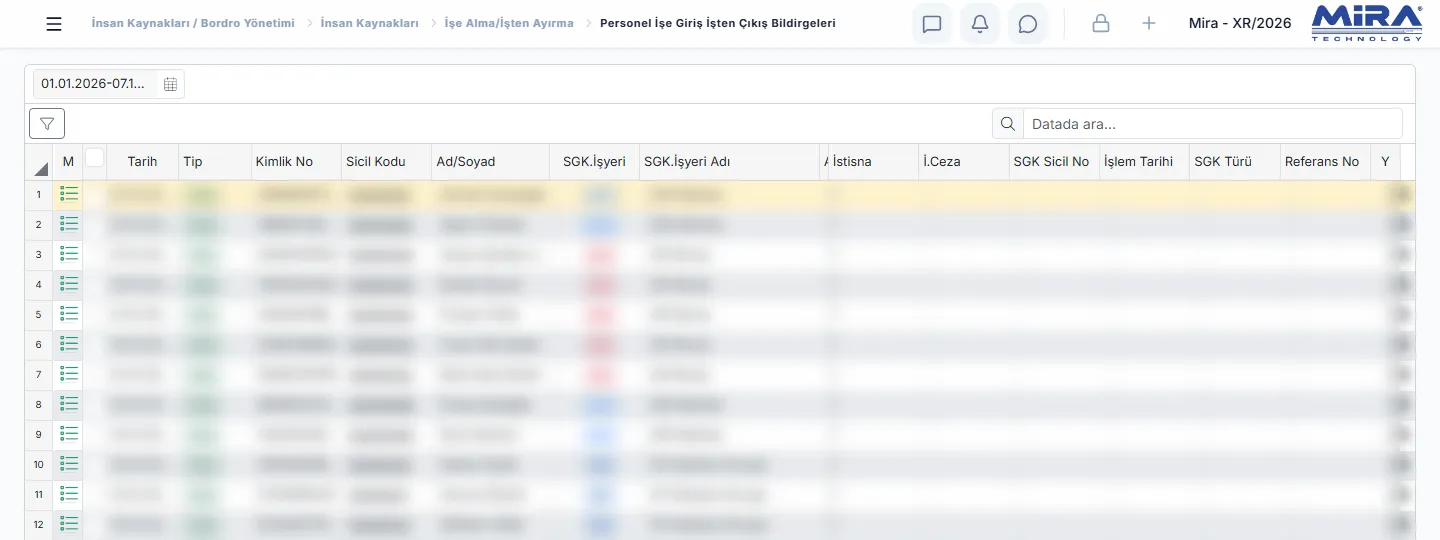This screenshot has height=540, width=1440.
Task: Go to İnsan Kaynakları / Bordro Yönetimi breadcrumb
Action: (x=193, y=23)
